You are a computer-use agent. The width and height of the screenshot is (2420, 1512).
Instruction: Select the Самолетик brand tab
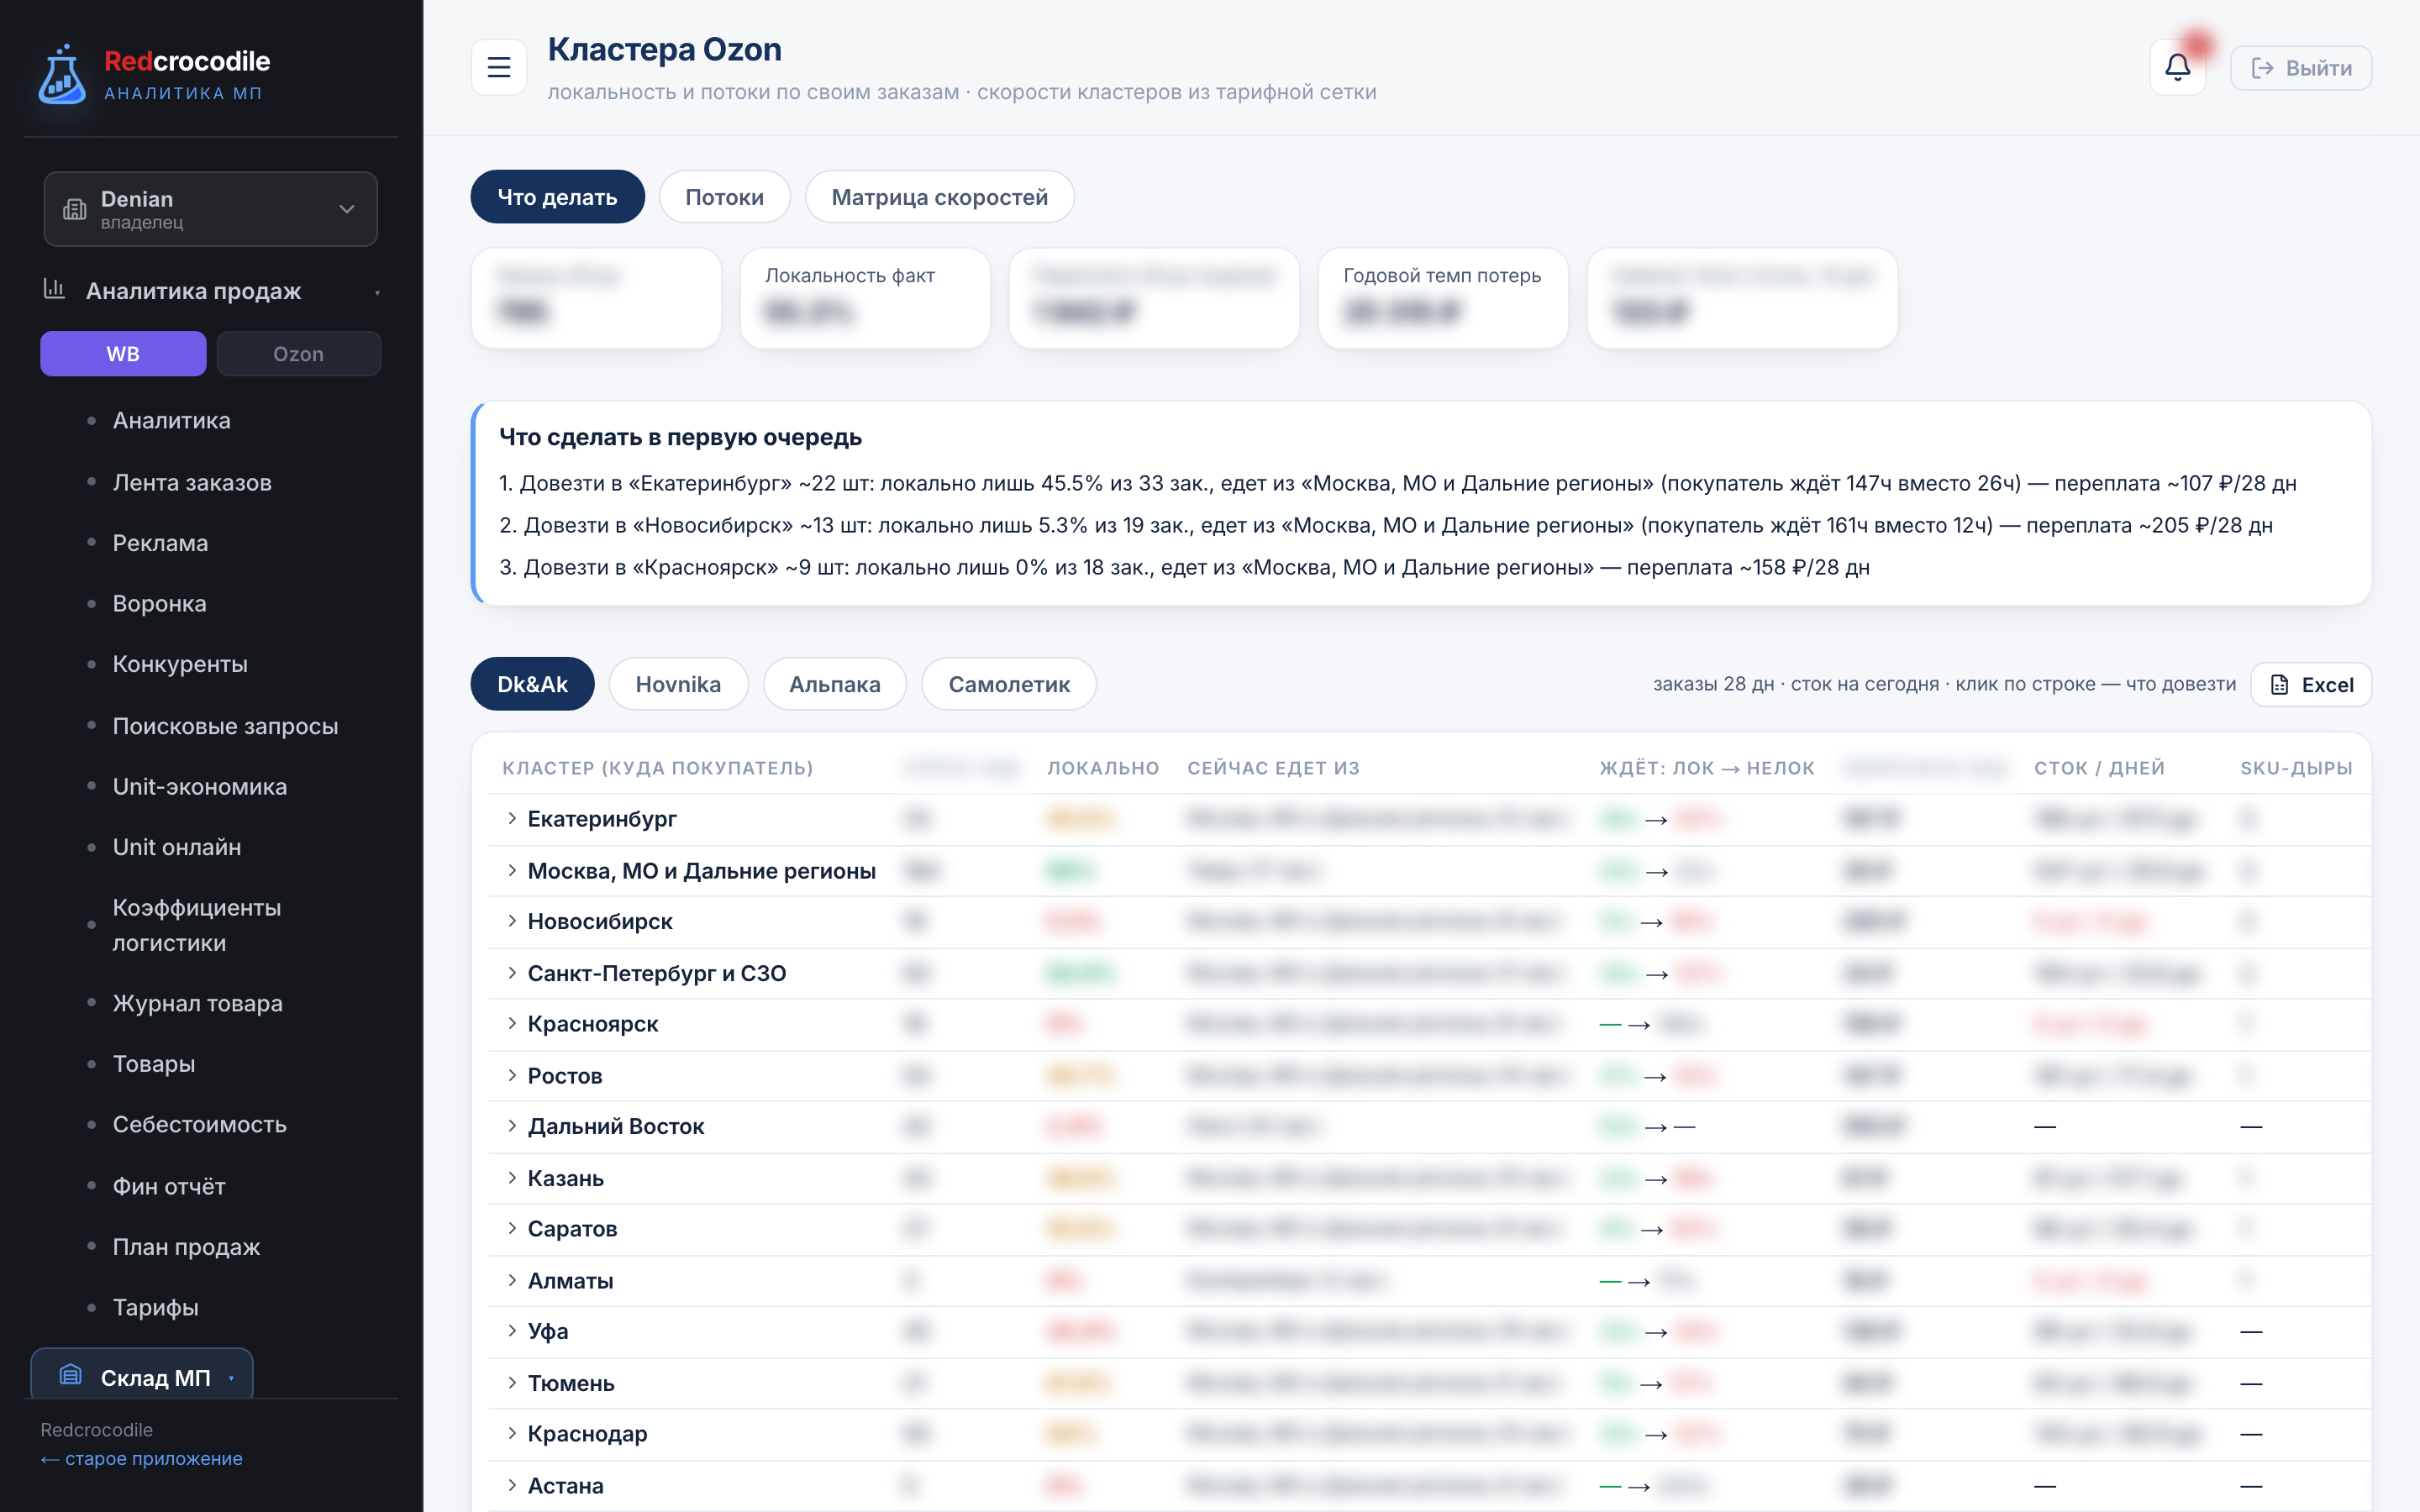click(1008, 684)
